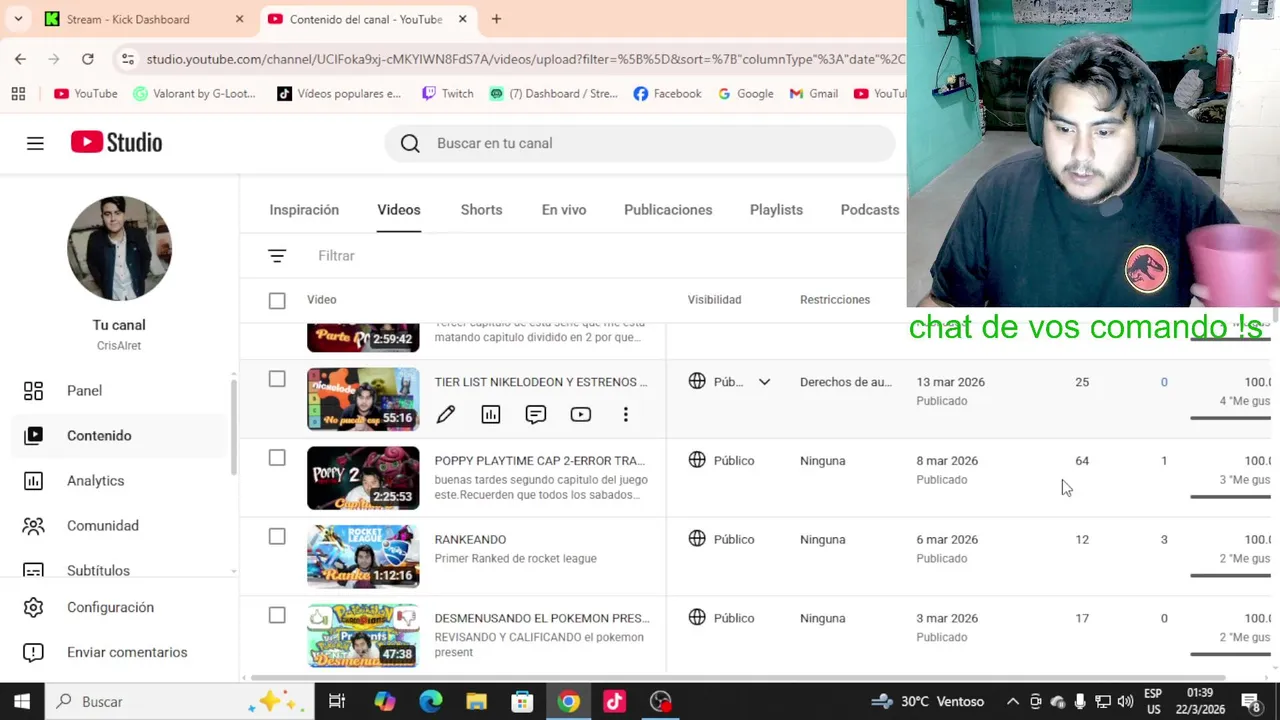Open Windows Start button
This screenshot has height=720, width=1280.
(21, 701)
